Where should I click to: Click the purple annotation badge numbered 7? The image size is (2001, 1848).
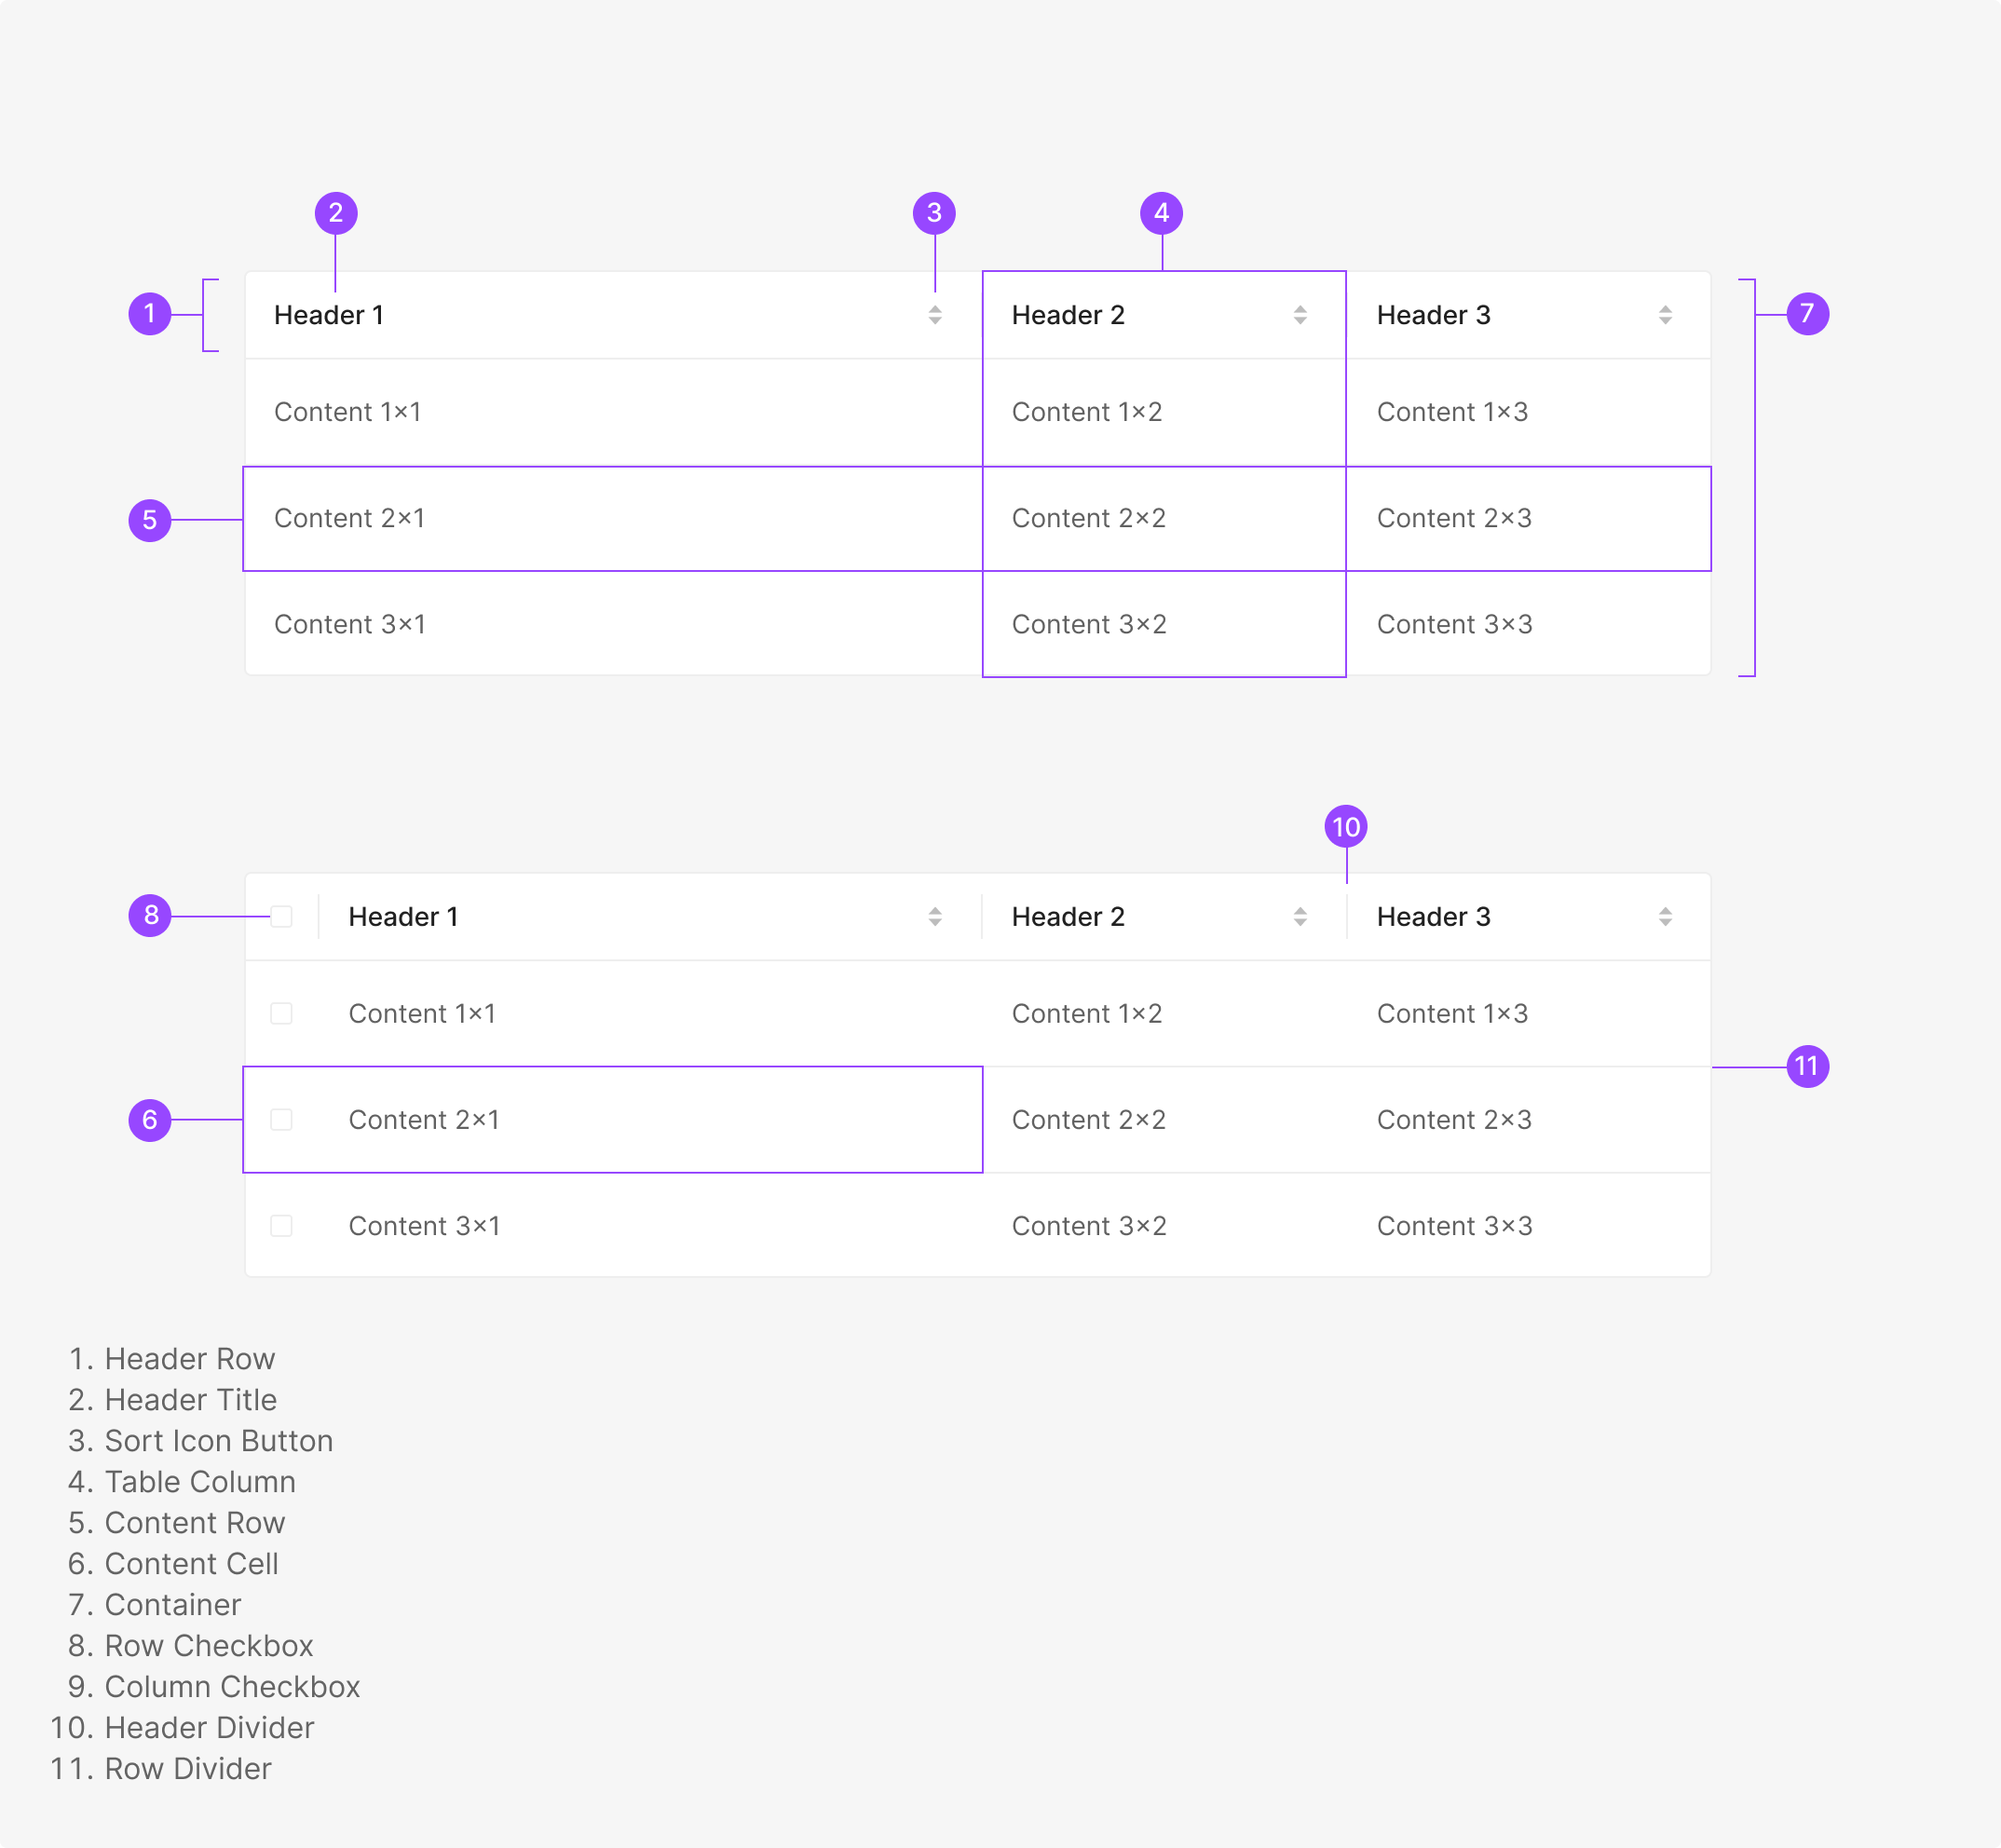tap(1807, 314)
